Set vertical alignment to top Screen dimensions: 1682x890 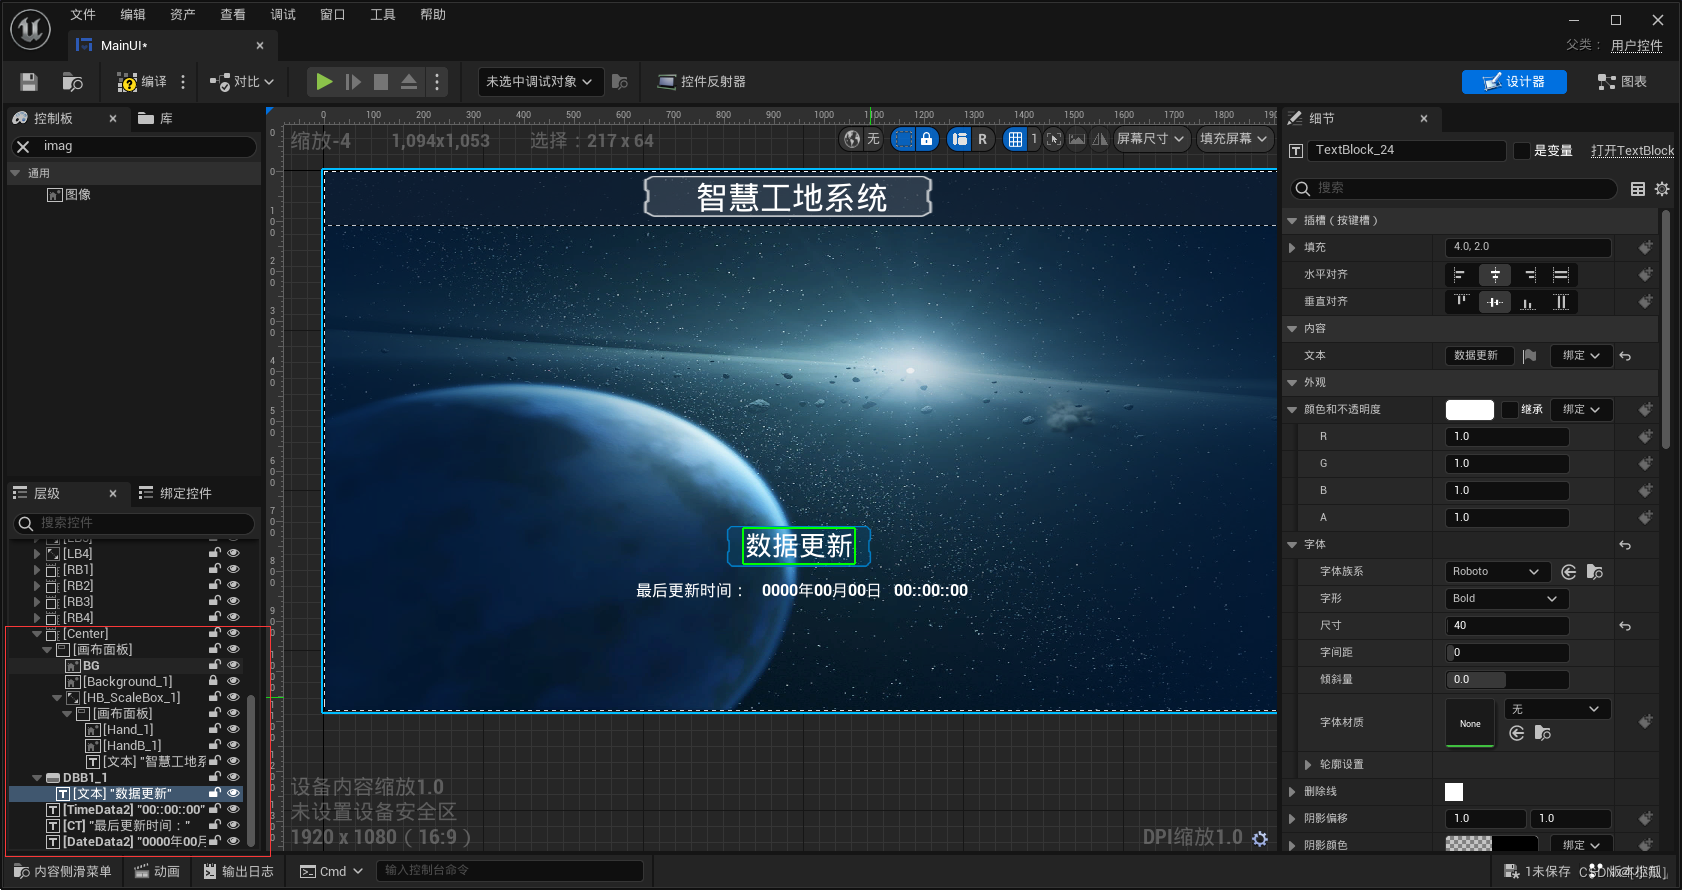click(1460, 302)
